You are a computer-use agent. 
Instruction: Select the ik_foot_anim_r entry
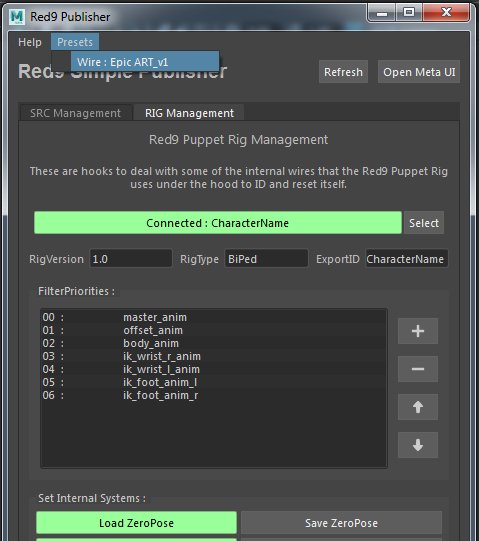point(213,395)
